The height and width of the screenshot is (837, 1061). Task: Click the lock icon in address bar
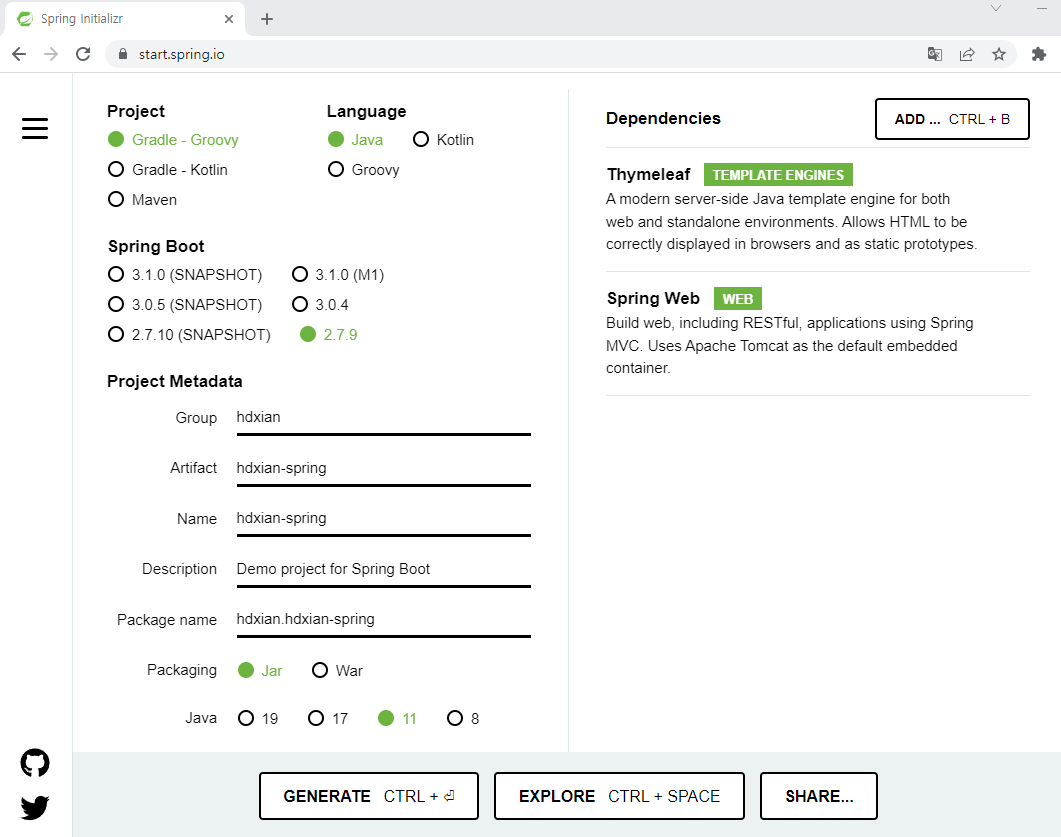[122, 54]
